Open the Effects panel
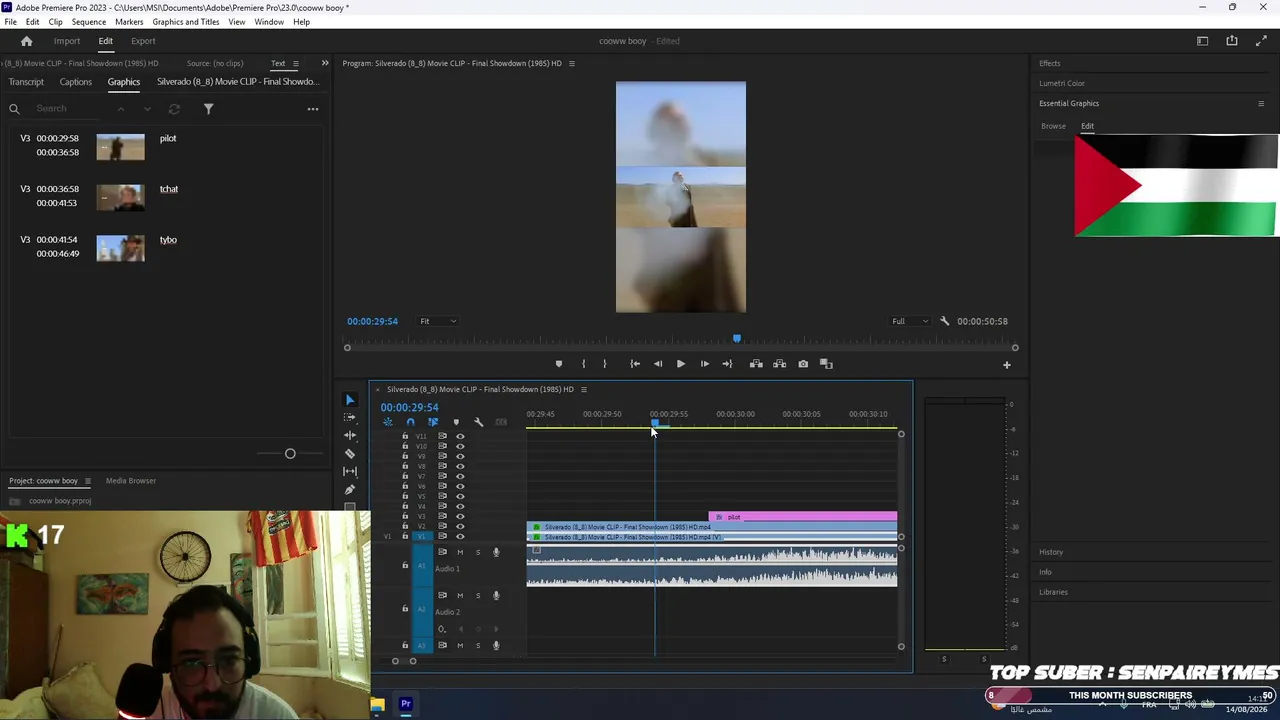Image resolution: width=1280 pixels, height=720 pixels. pos(1050,63)
